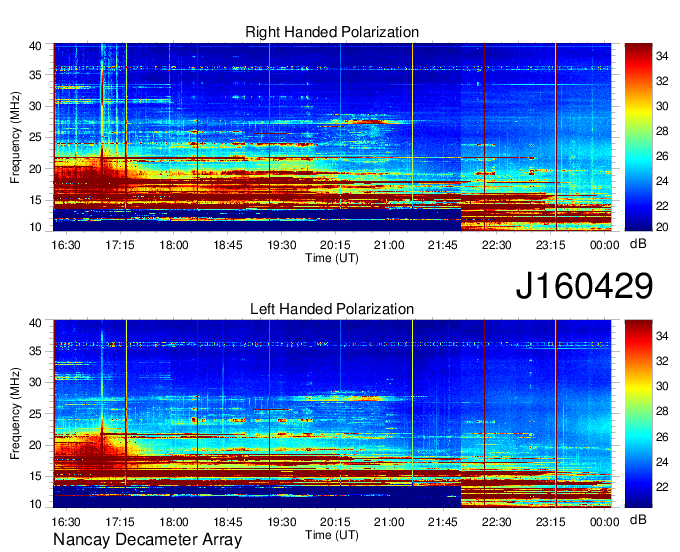
Task: Click the 28 dB mark on Right Handed color bar
Action: coord(662,131)
